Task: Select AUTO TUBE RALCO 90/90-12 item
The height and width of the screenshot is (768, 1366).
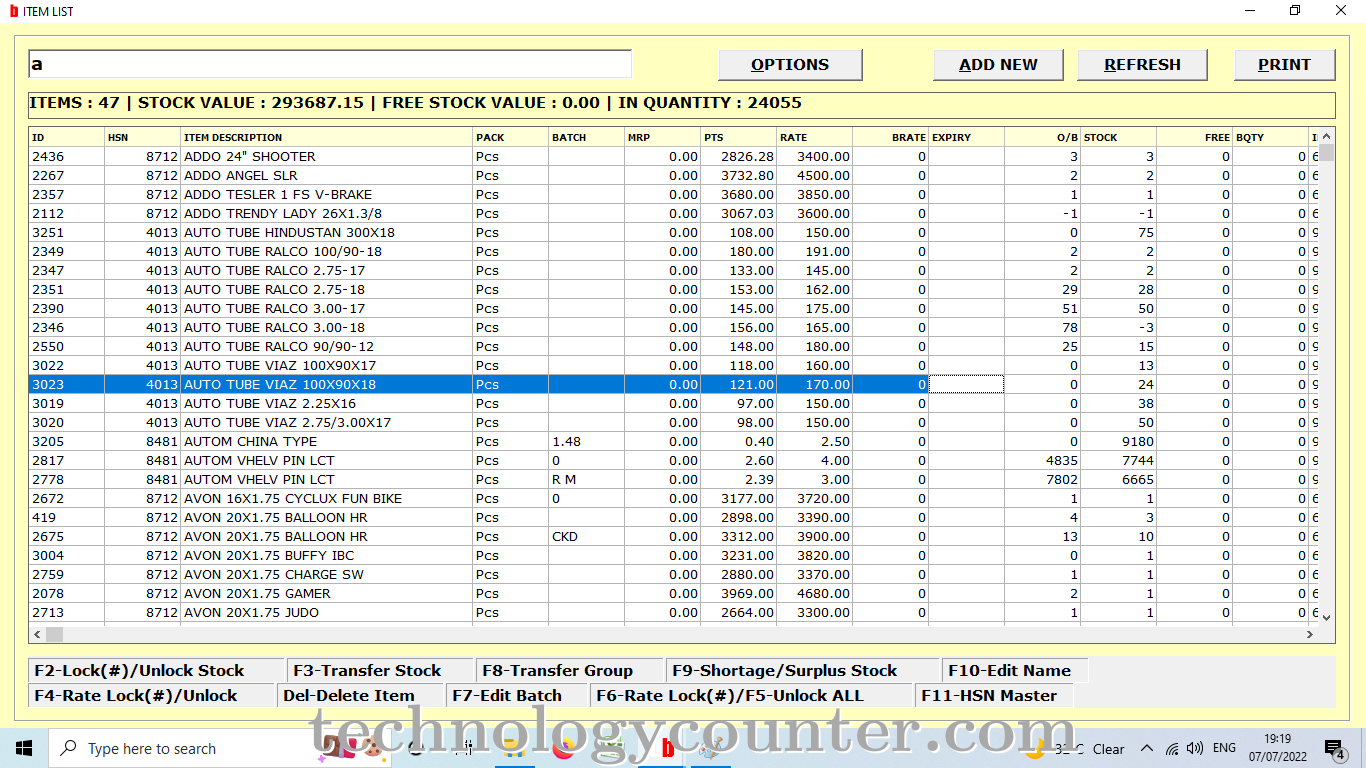Action: [673, 346]
